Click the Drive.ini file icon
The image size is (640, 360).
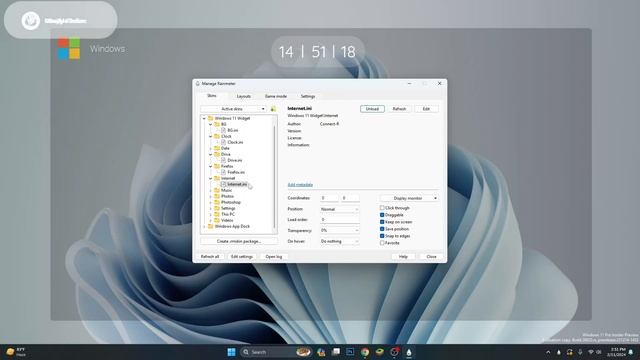(x=223, y=160)
